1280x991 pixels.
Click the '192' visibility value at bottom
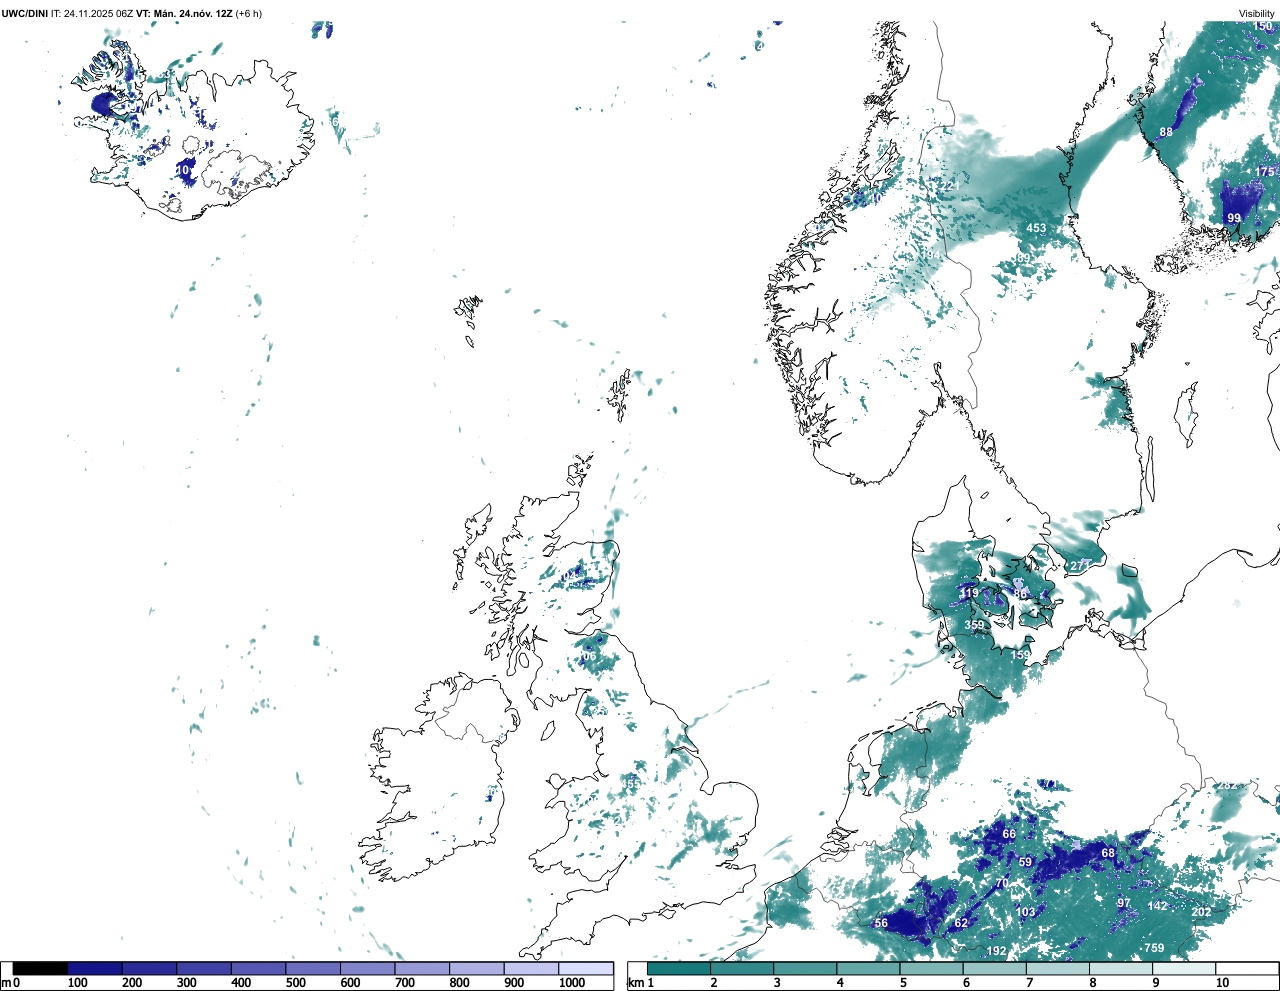tap(997, 951)
